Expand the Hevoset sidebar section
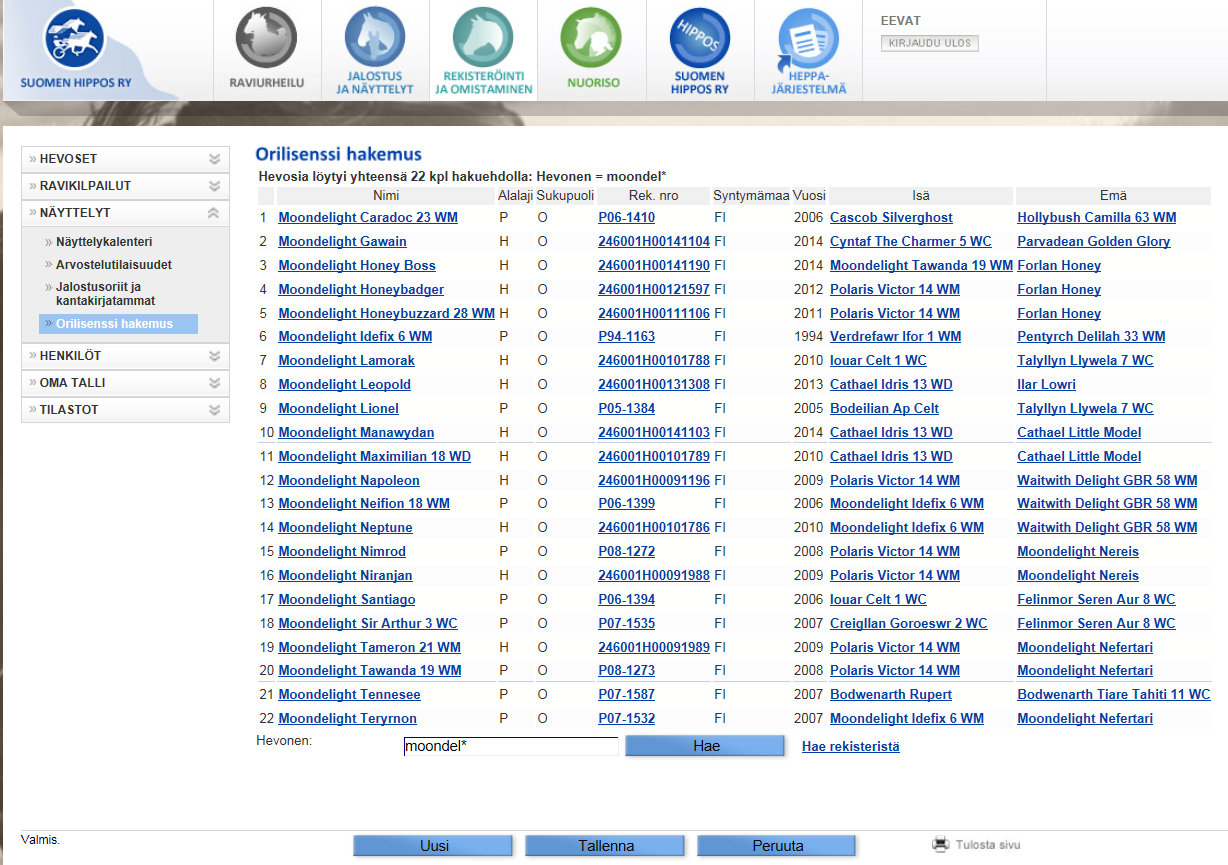 [x=125, y=159]
